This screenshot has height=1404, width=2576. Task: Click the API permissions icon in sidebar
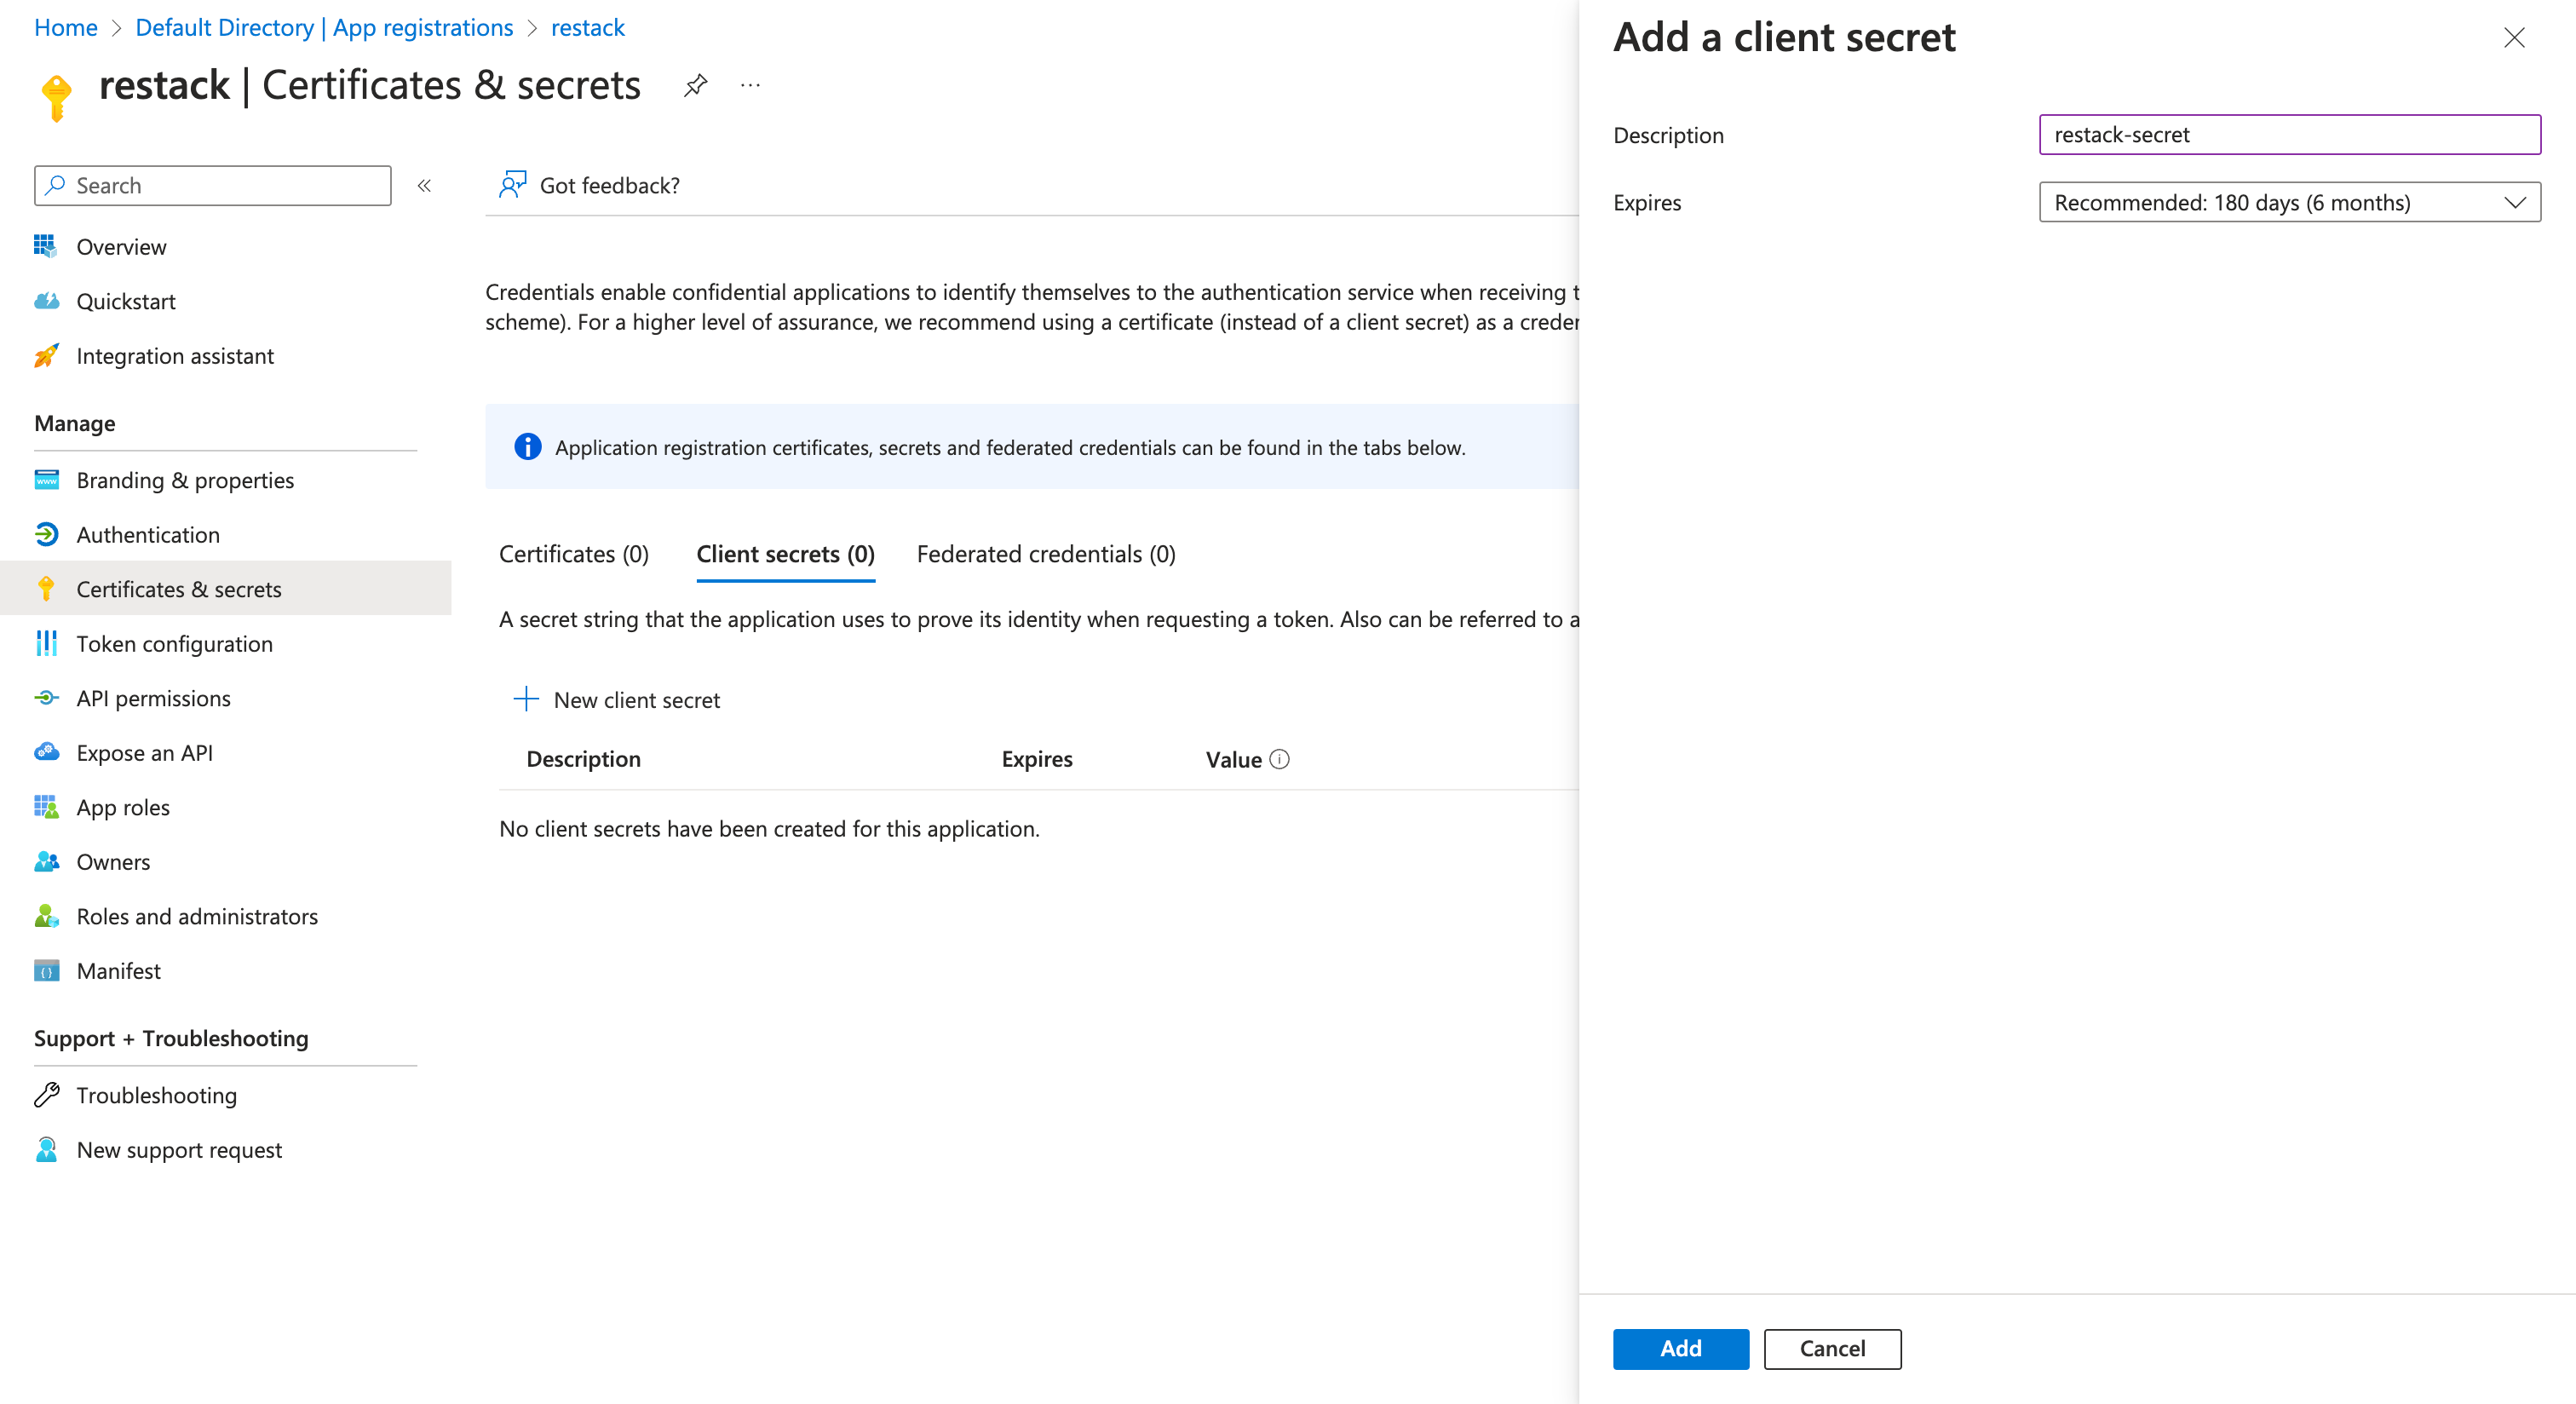pos(46,698)
